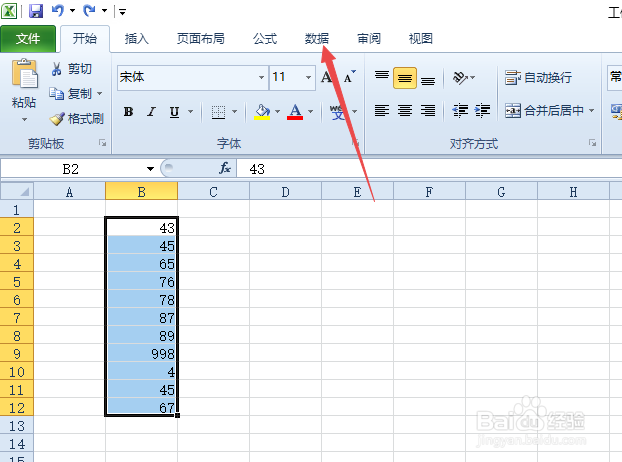This screenshot has width=622, height=462.
Task: Open the font name dropdown 宋体
Action: pos(261,77)
